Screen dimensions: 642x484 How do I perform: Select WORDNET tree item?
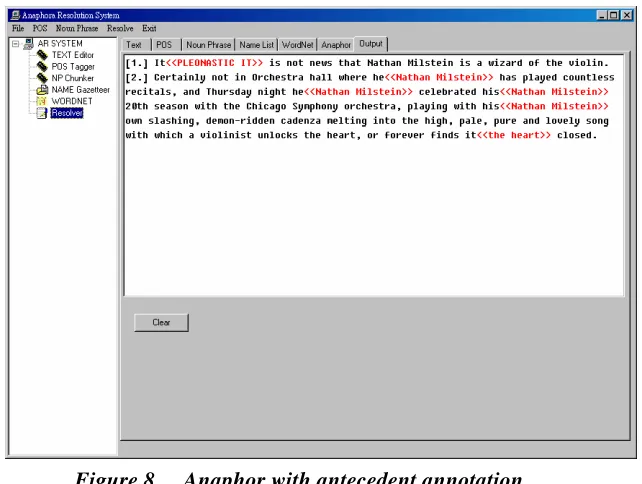72,101
